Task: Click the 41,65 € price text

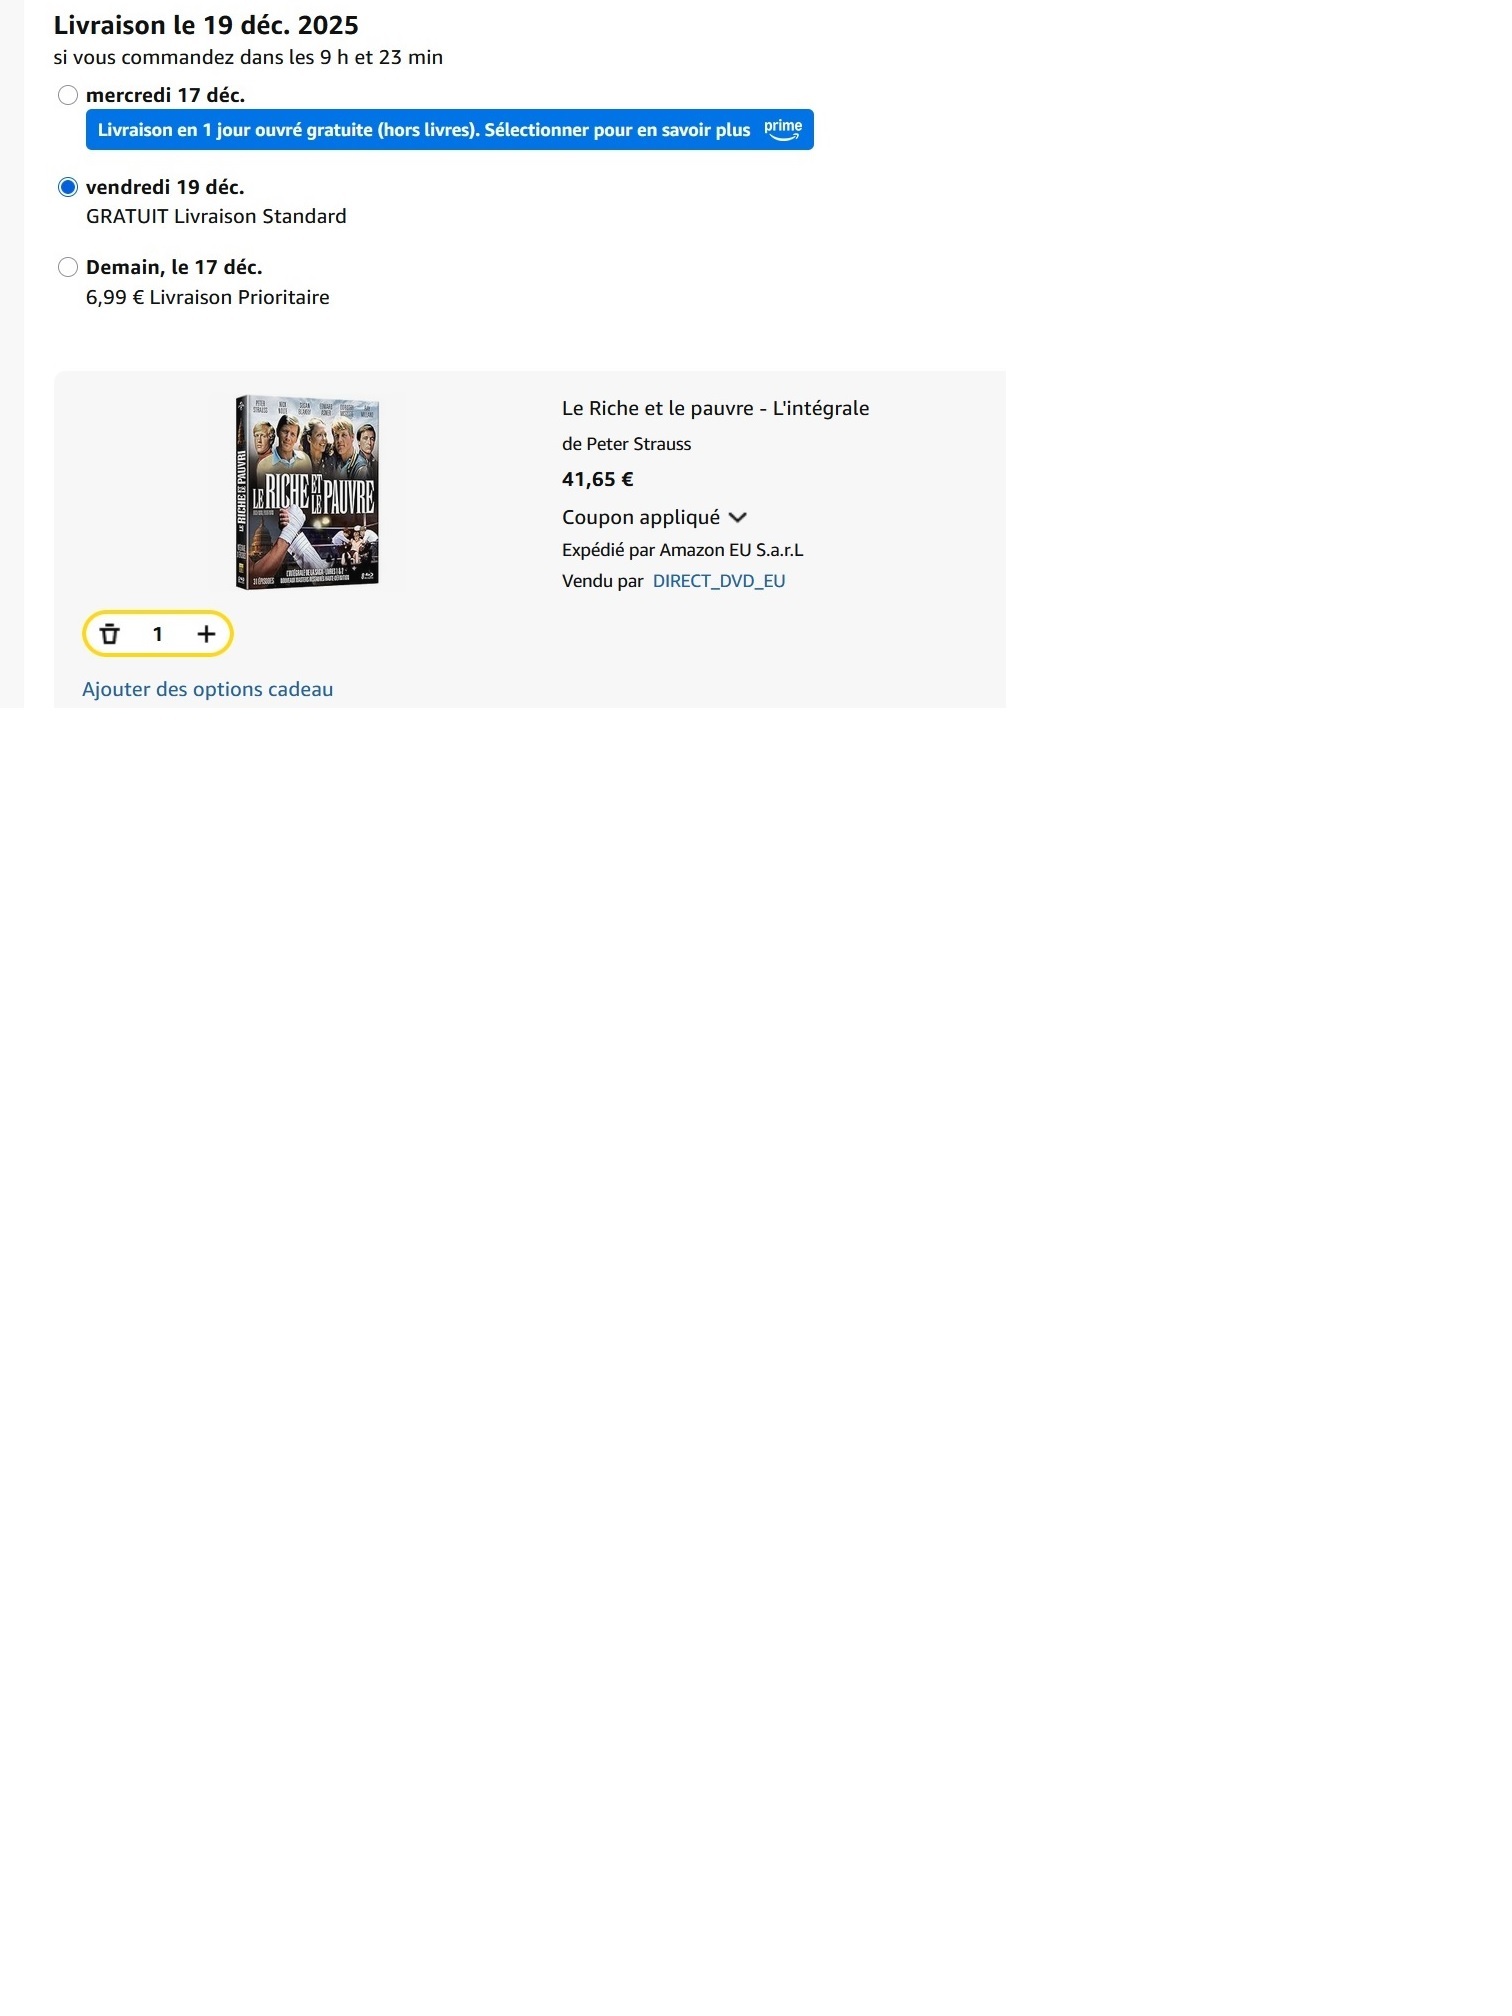Action: (598, 479)
